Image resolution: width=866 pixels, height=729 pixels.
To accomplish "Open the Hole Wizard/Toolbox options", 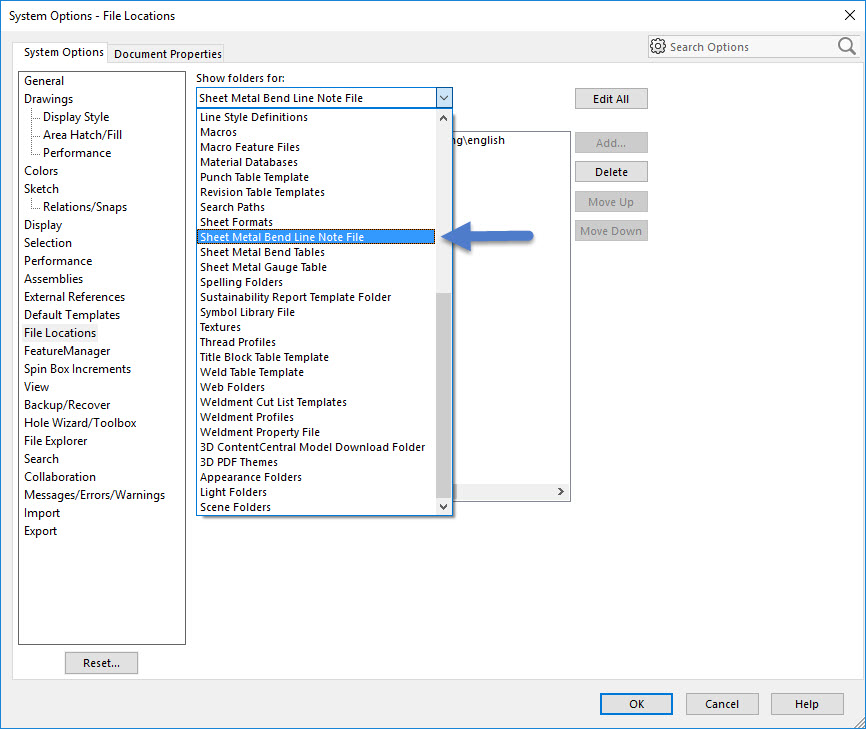I will [x=80, y=423].
